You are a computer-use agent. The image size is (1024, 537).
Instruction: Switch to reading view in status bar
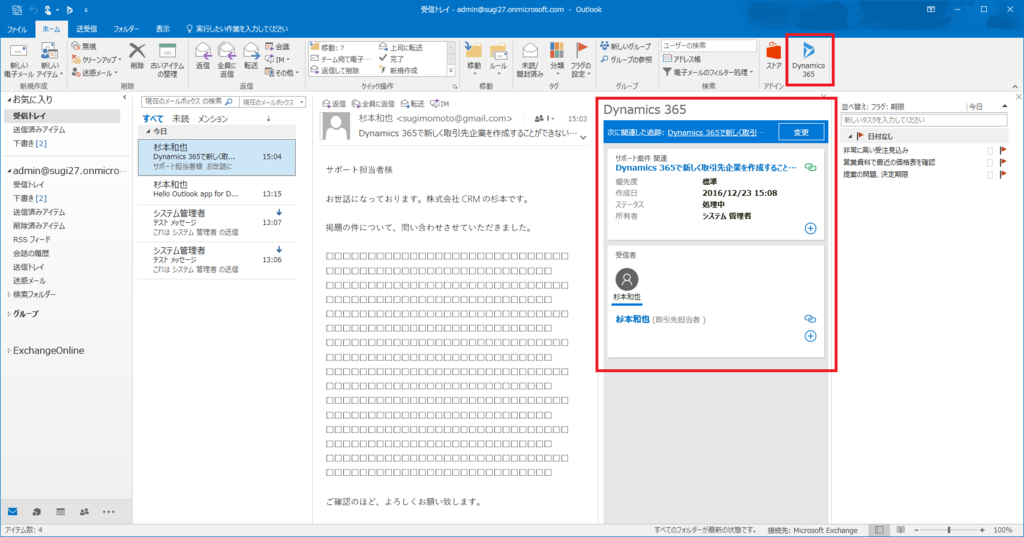(x=901, y=530)
